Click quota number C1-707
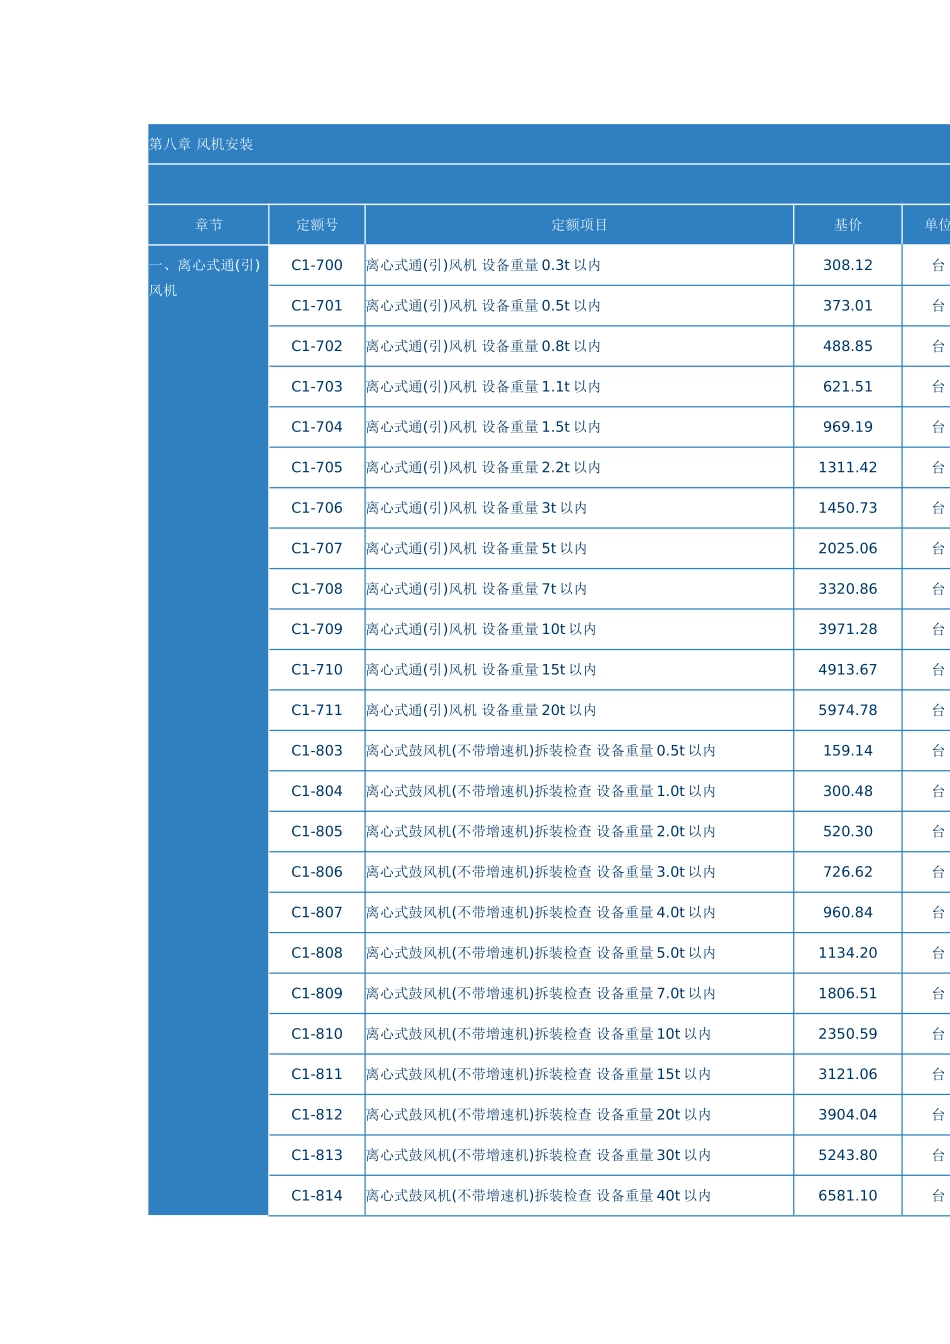Screen dimensions: 950x1344 [x=317, y=549]
